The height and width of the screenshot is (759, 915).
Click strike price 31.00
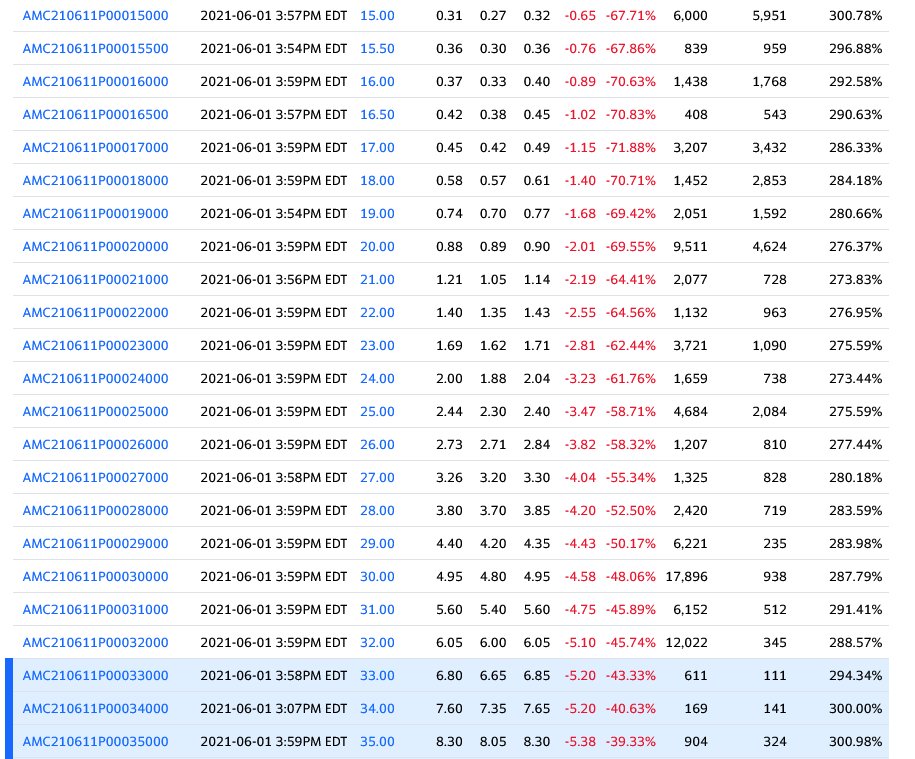point(377,609)
